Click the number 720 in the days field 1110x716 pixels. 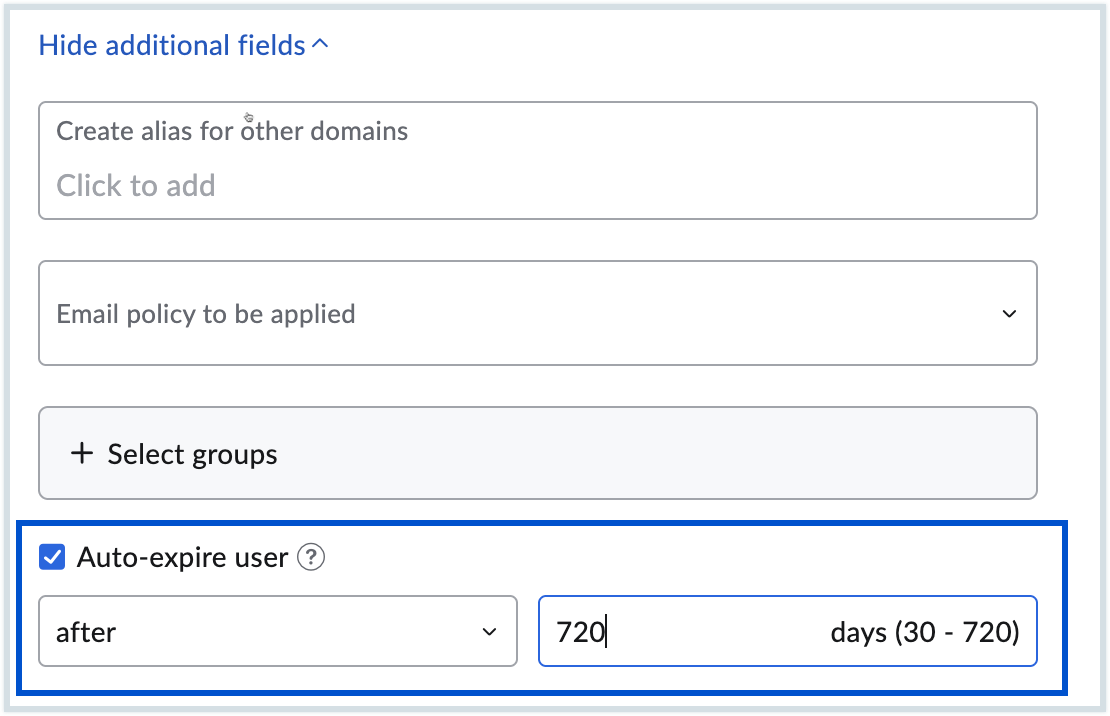click(580, 632)
